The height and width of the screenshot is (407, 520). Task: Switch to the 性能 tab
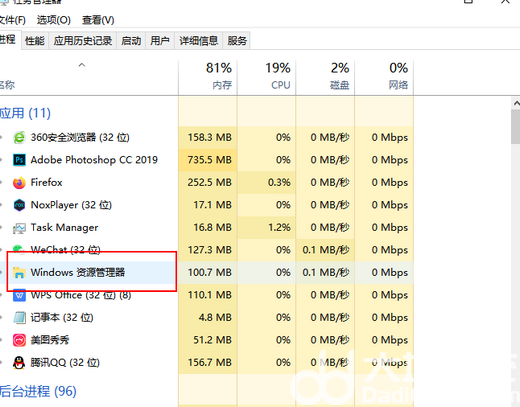(x=35, y=41)
